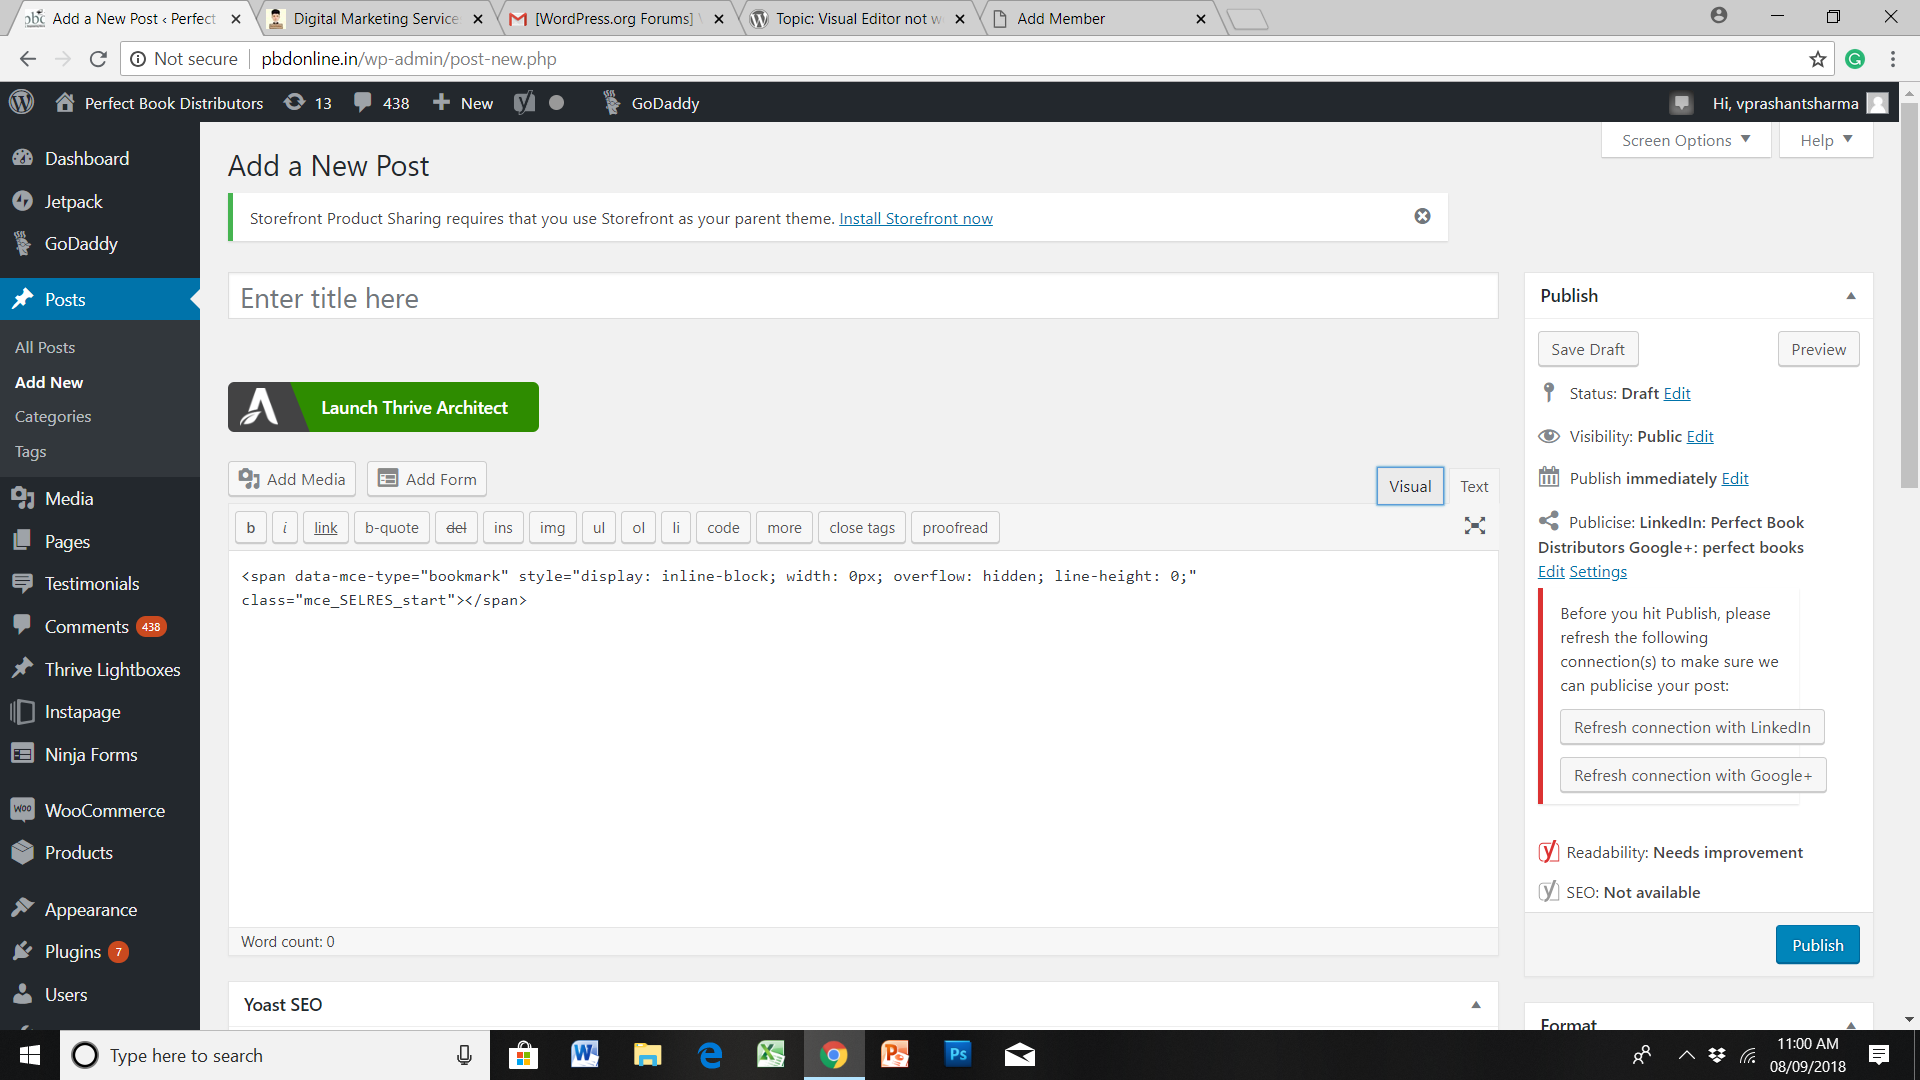Click the Yoast SEO icon in admin bar
Image resolution: width=1920 pixels, height=1080 pixels.
tap(524, 103)
